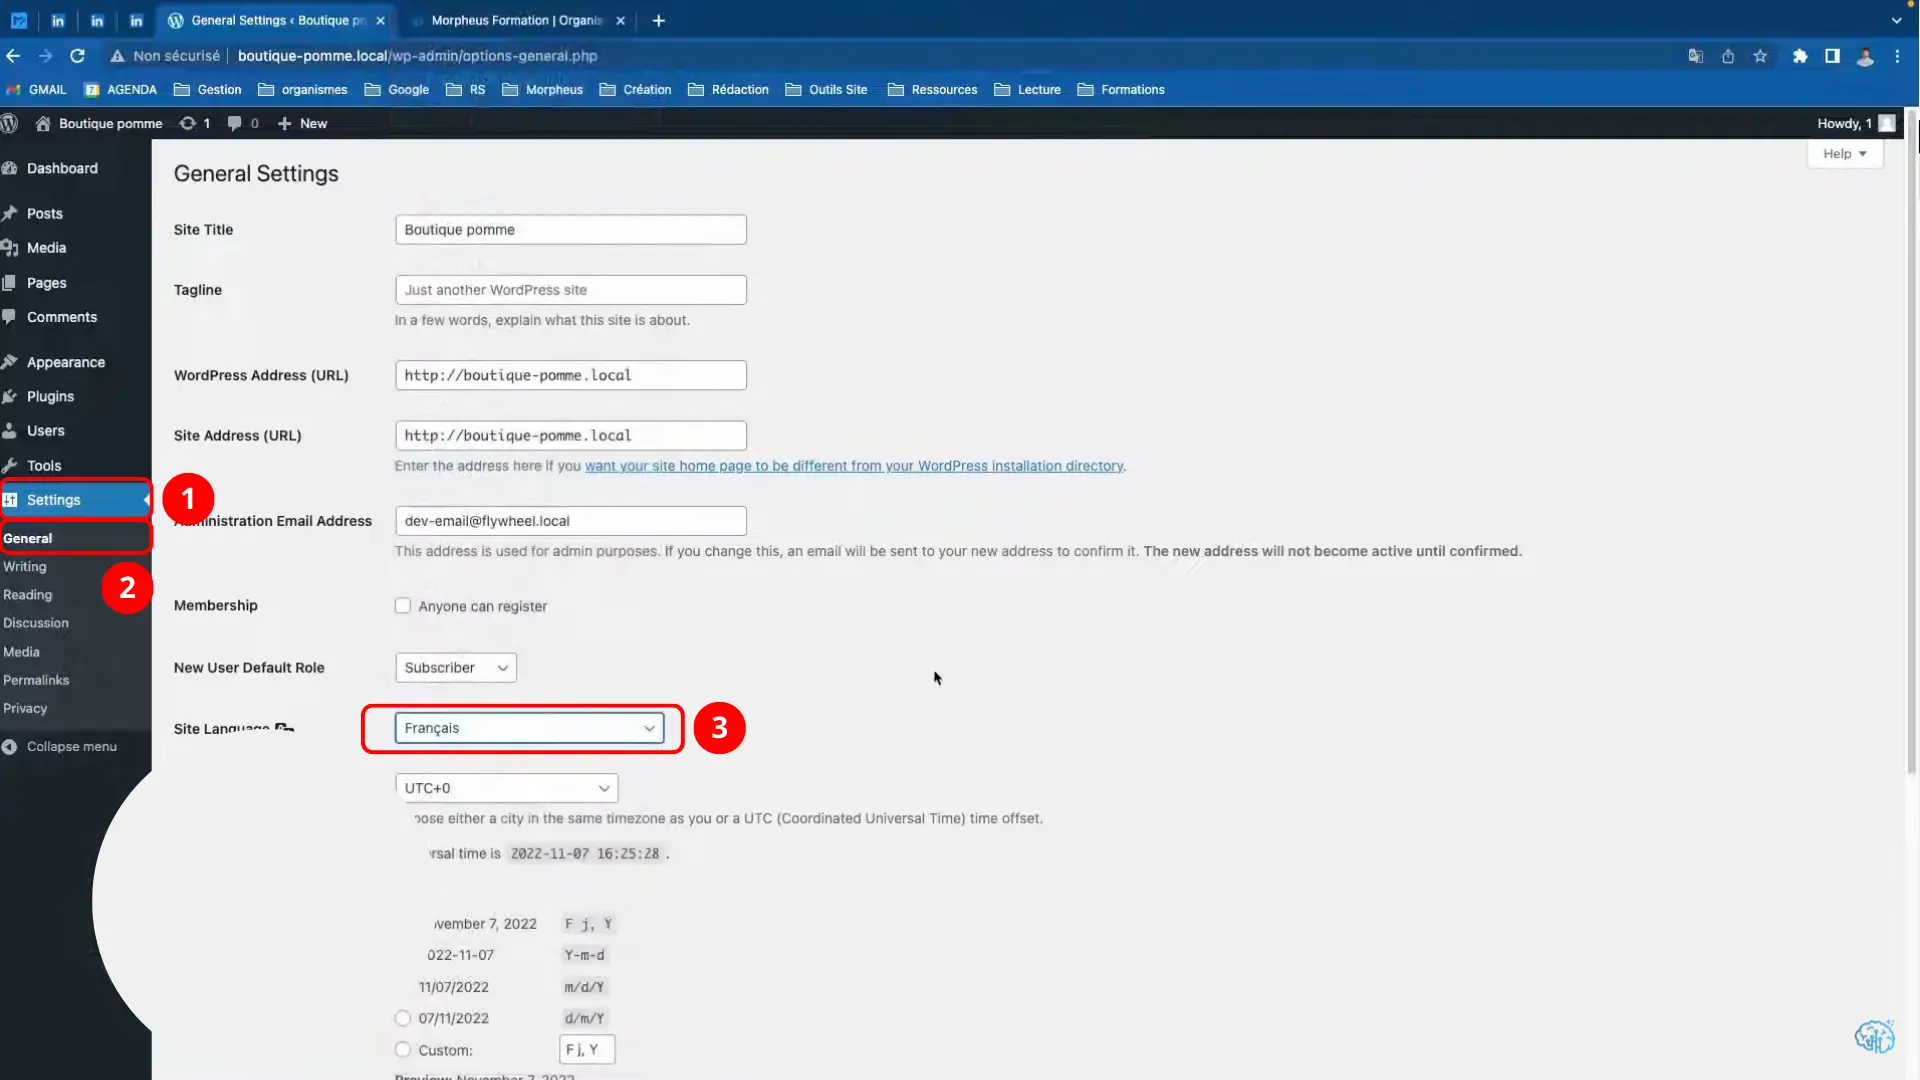Click the browser extensions puzzle icon
Image resolution: width=1920 pixels, height=1080 pixels.
[x=1800, y=56]
